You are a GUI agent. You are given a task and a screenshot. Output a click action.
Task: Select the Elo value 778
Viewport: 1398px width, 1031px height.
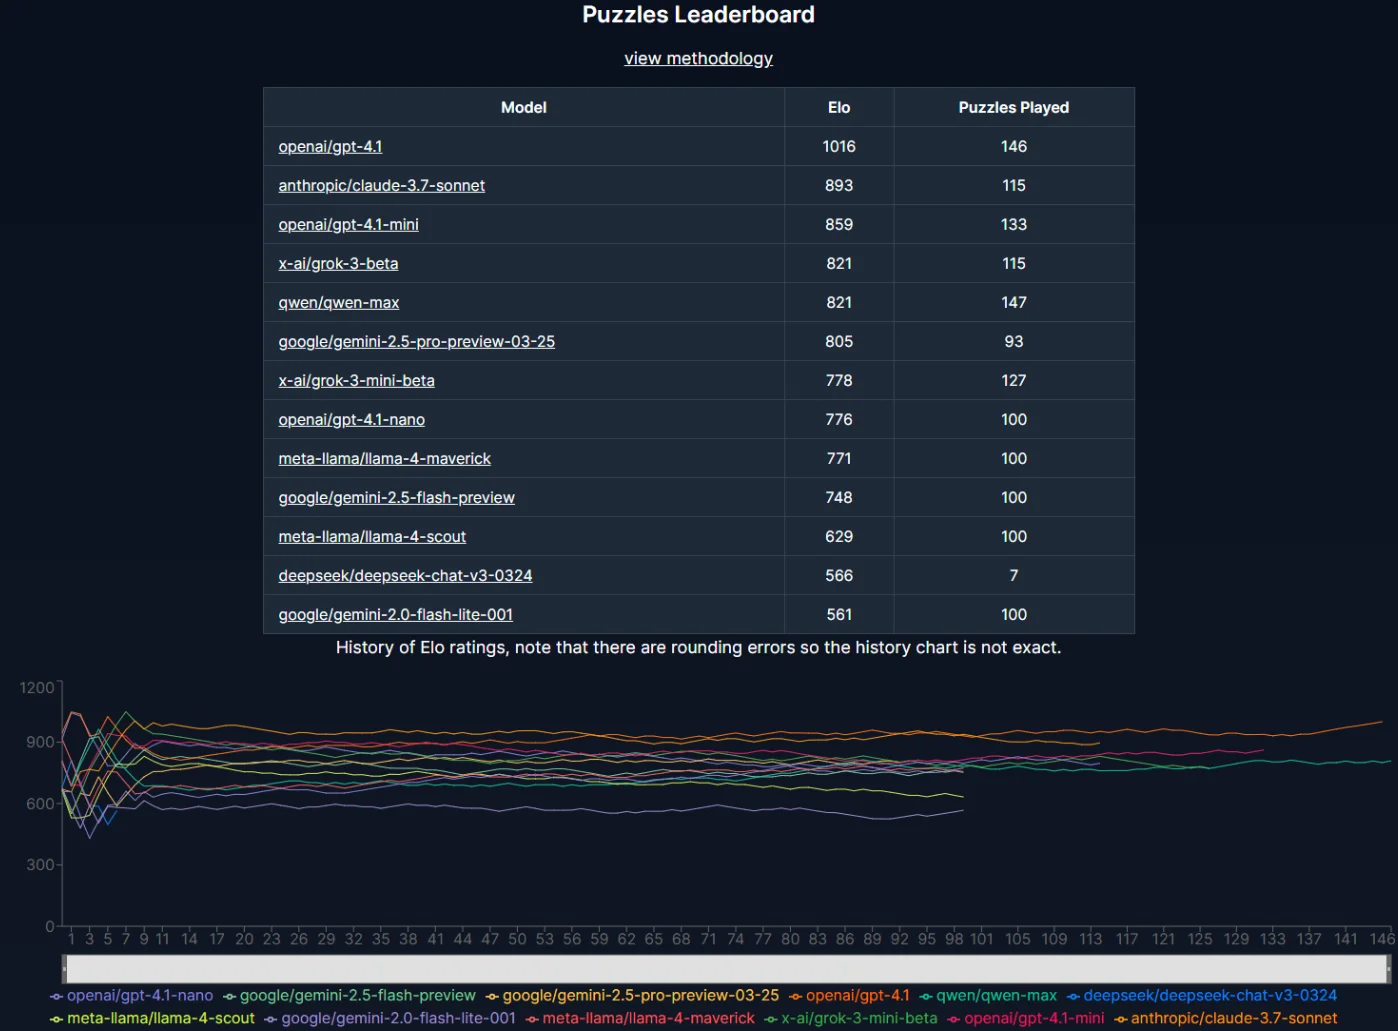point(839,380)
